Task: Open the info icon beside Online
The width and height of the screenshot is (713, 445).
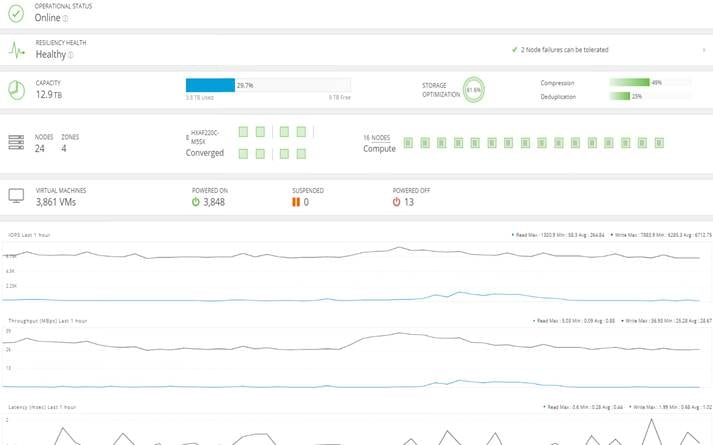Action: (65, 19)
